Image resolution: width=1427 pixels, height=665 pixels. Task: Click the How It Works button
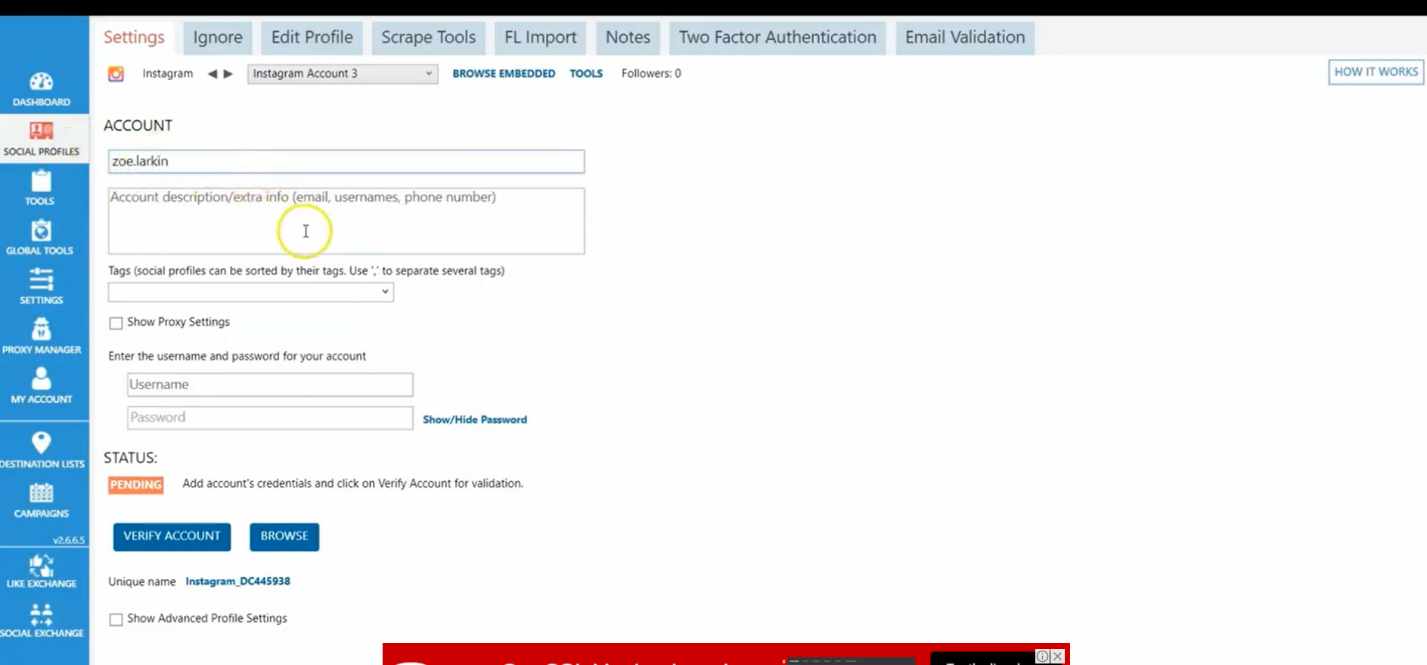point(1376,72)
